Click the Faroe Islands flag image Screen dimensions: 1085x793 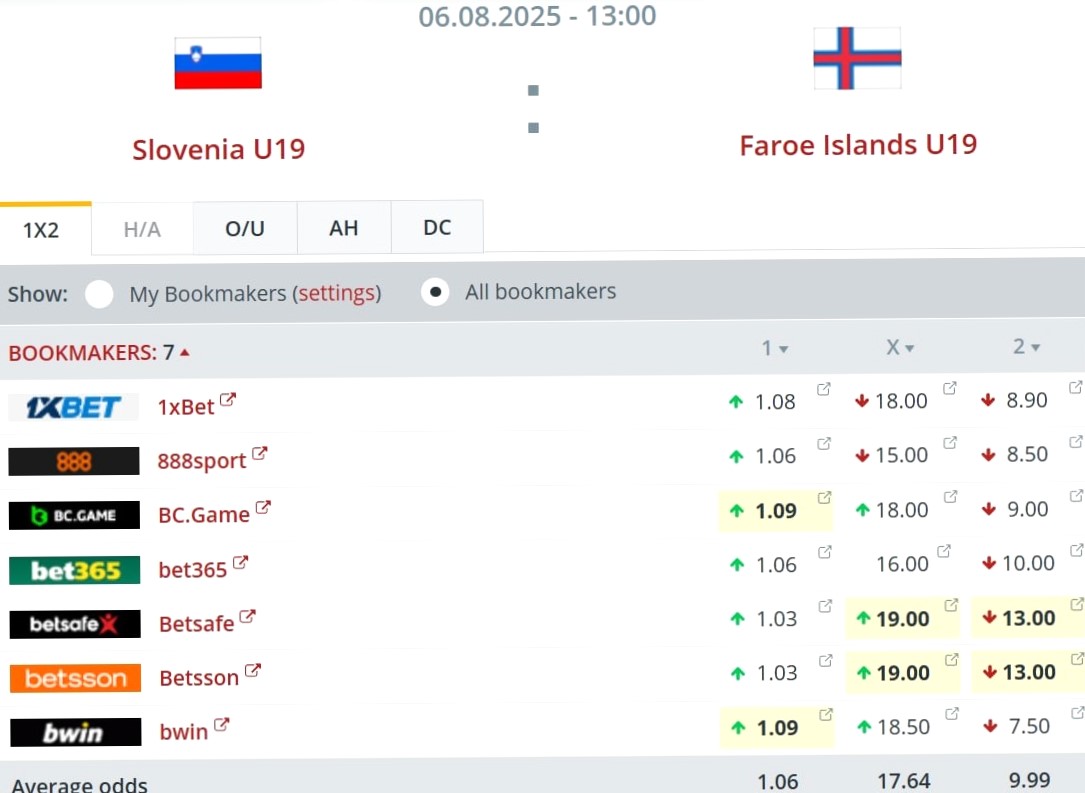click(x=857, y=58)
